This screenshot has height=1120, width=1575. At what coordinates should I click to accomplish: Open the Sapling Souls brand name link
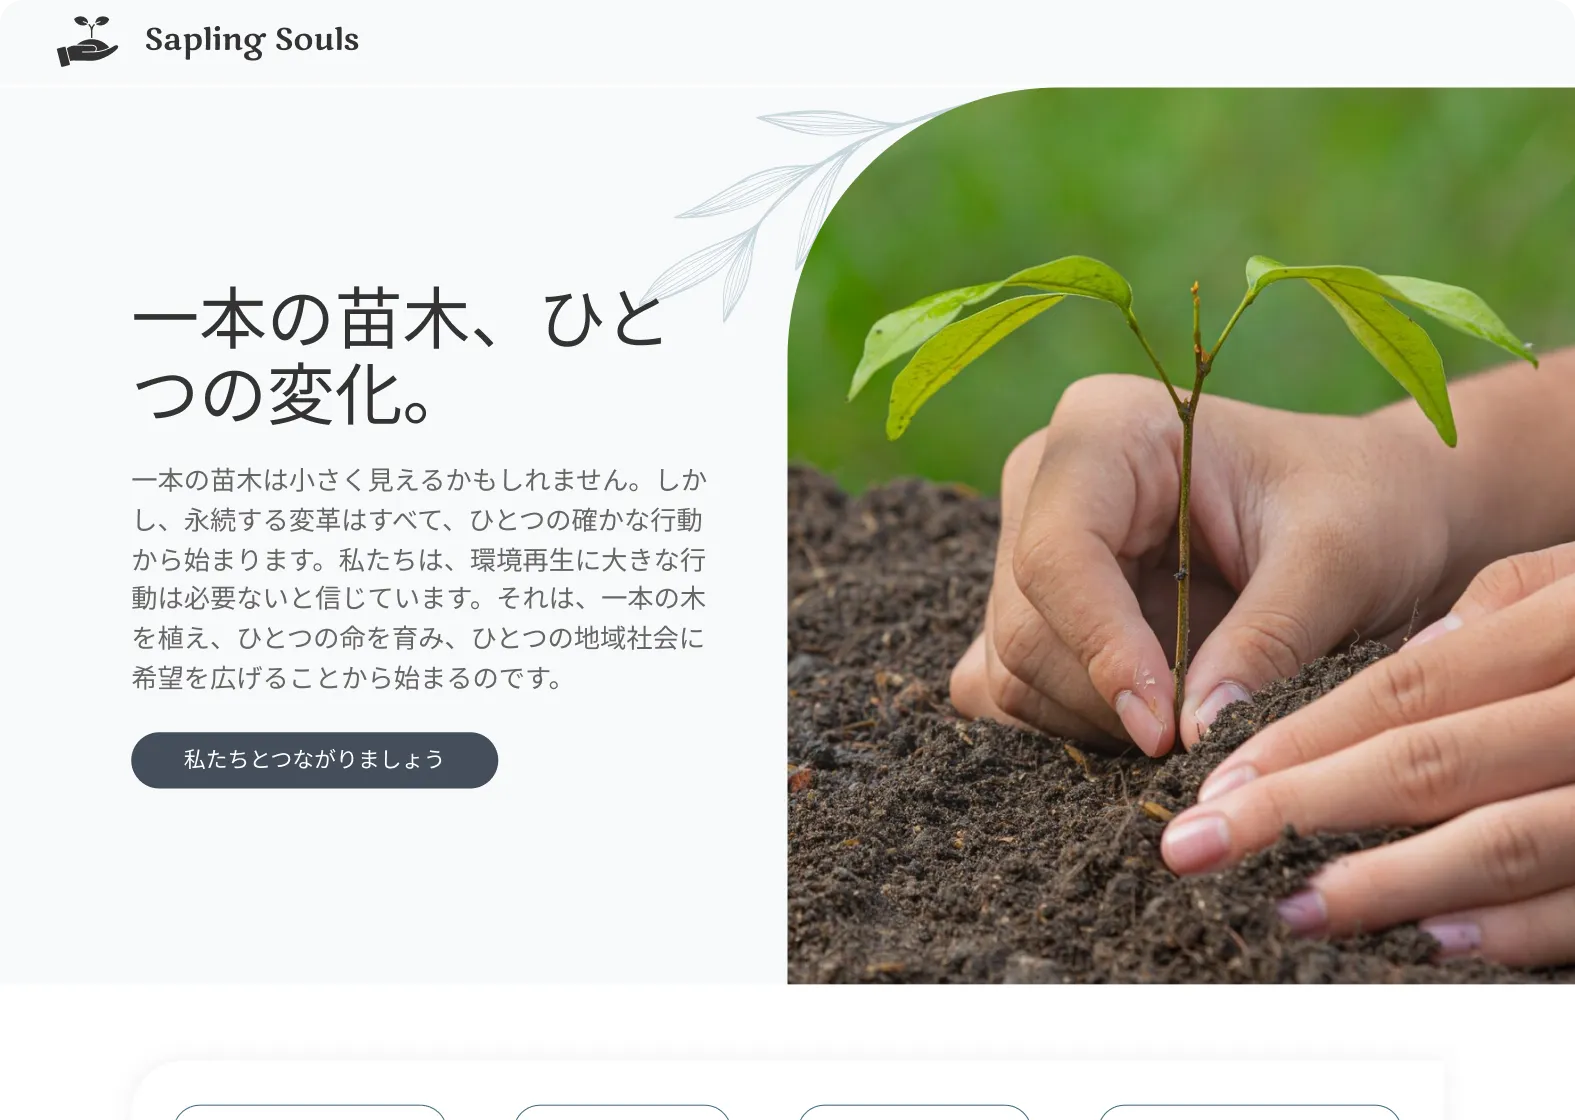pos(252,40)
